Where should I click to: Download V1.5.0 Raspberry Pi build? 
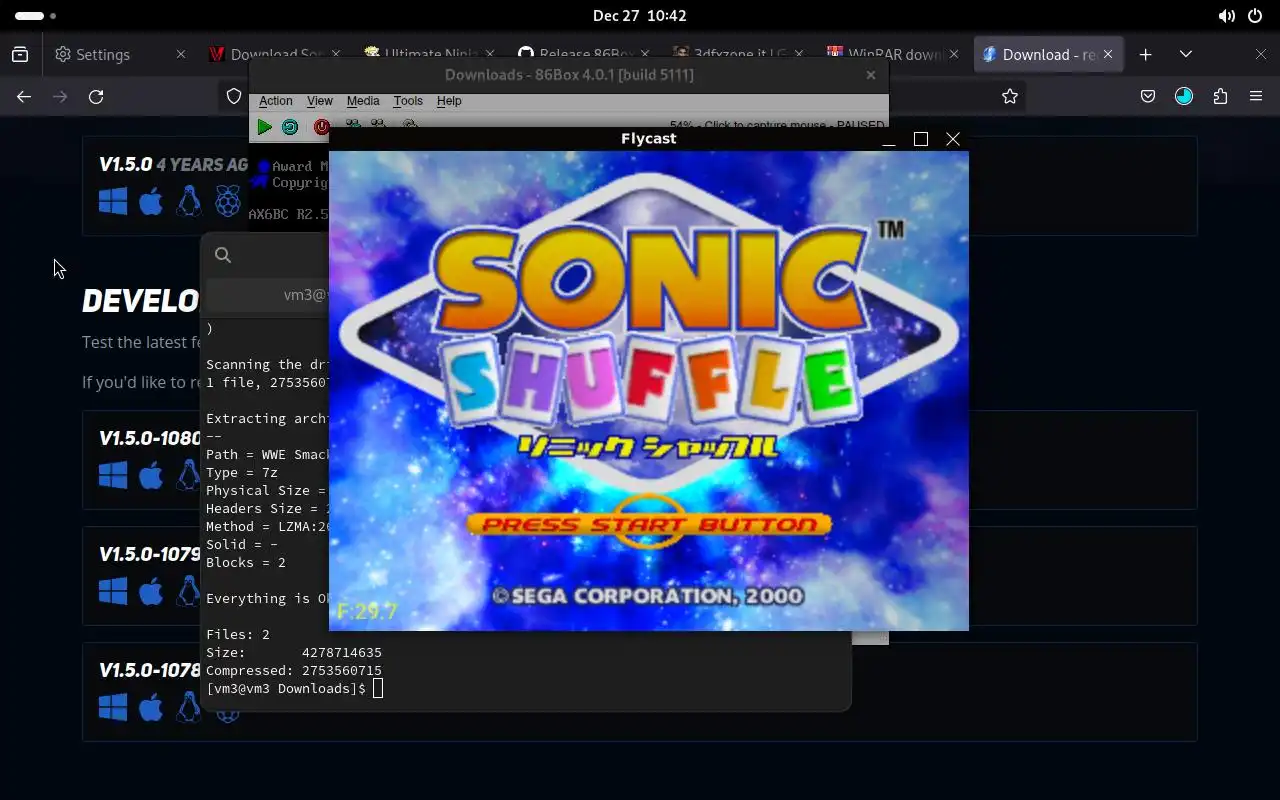coord(228,202)
